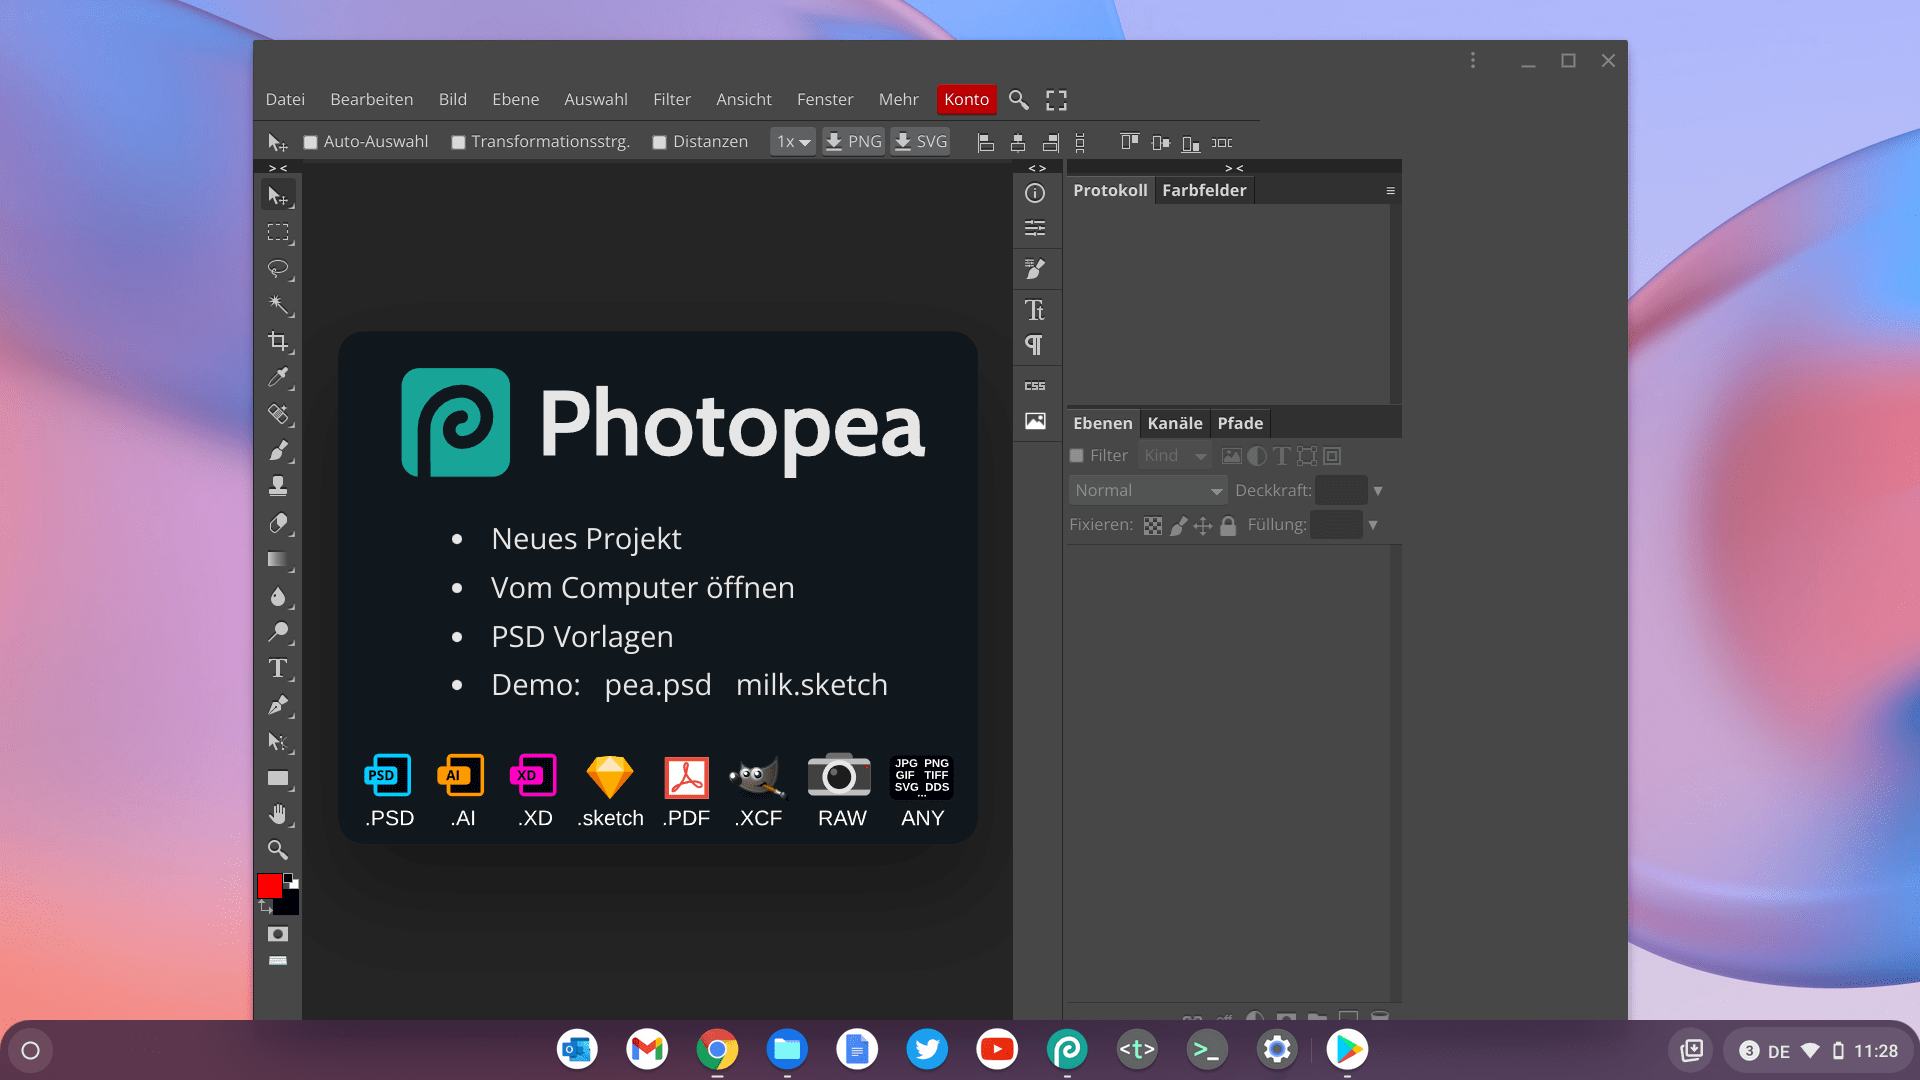Select the Eraser tool
Viewport: 1920px width, 1080px height.
pos(278,523)
